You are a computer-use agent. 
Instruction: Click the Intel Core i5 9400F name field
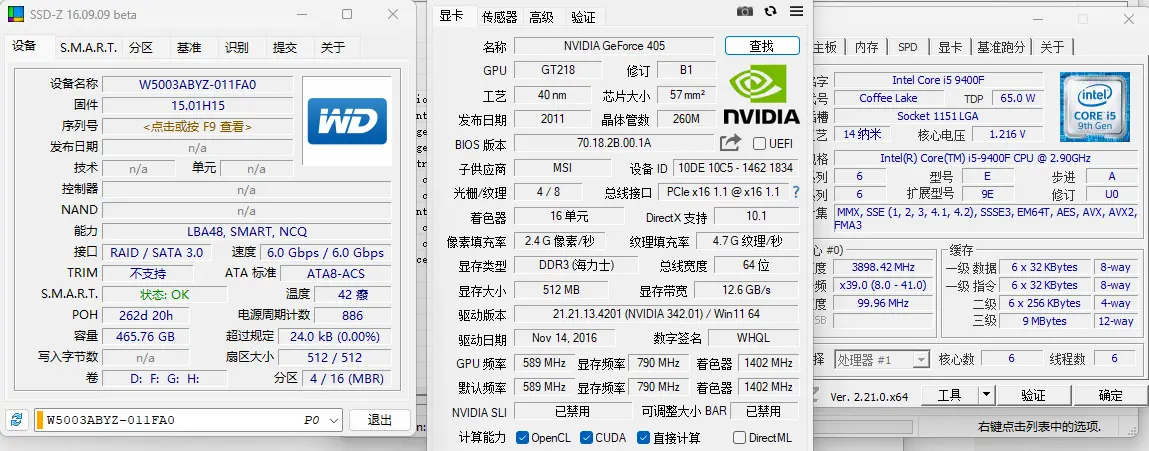[938, 80]
